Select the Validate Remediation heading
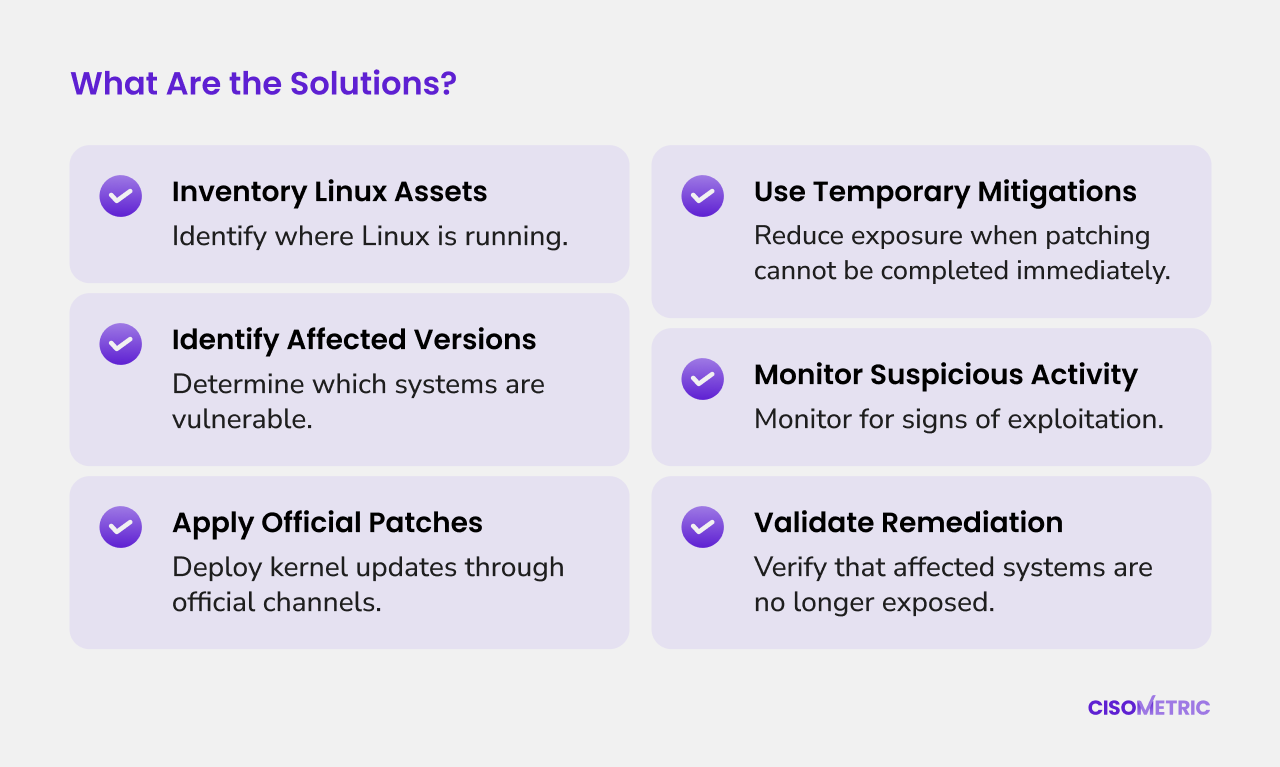Image resolution: width=1280 pixels, height=767 pixels. [908, 523]
